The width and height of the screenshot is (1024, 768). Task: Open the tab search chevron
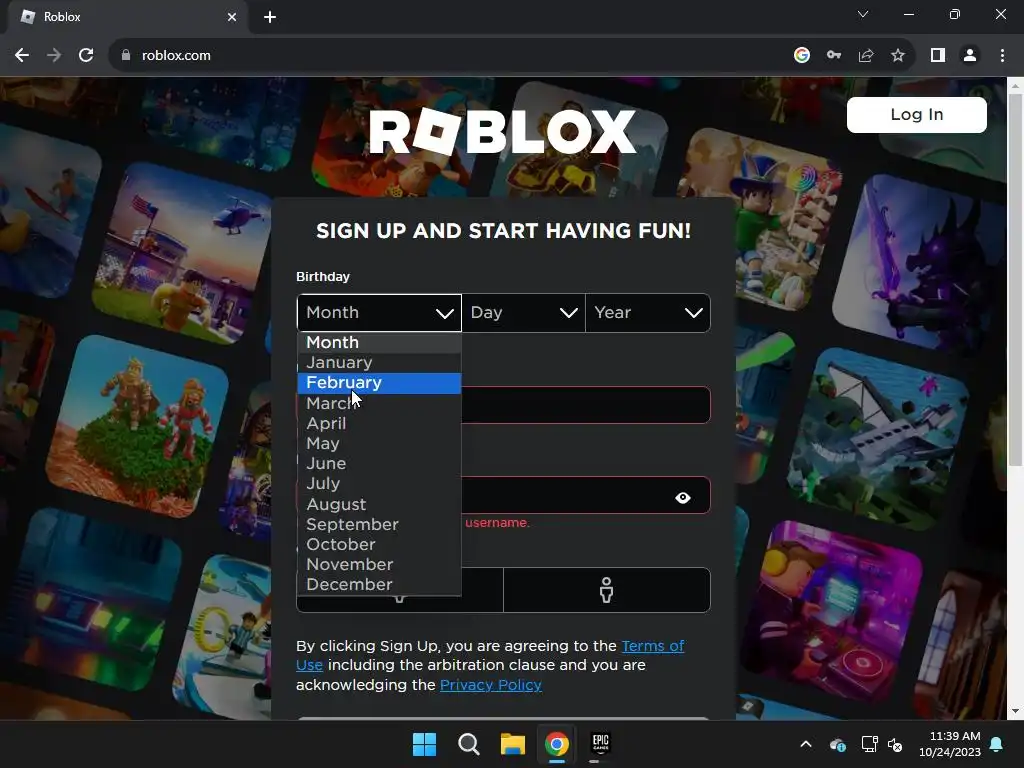click(863, 14)
